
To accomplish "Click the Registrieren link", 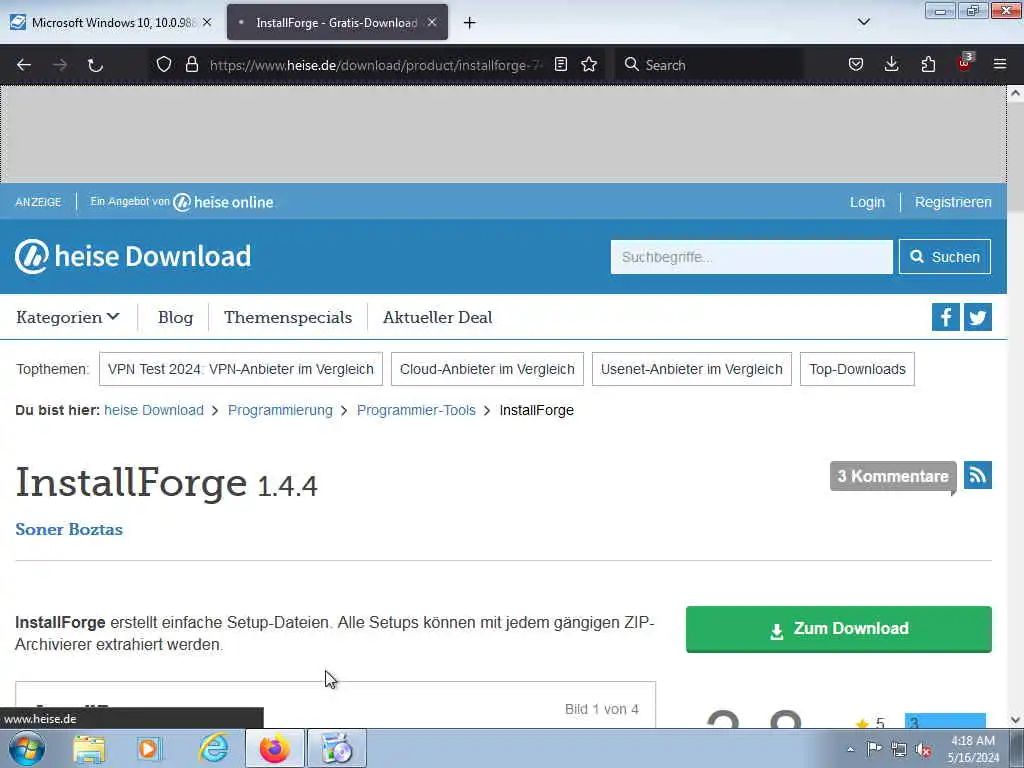I will [953, 202].
